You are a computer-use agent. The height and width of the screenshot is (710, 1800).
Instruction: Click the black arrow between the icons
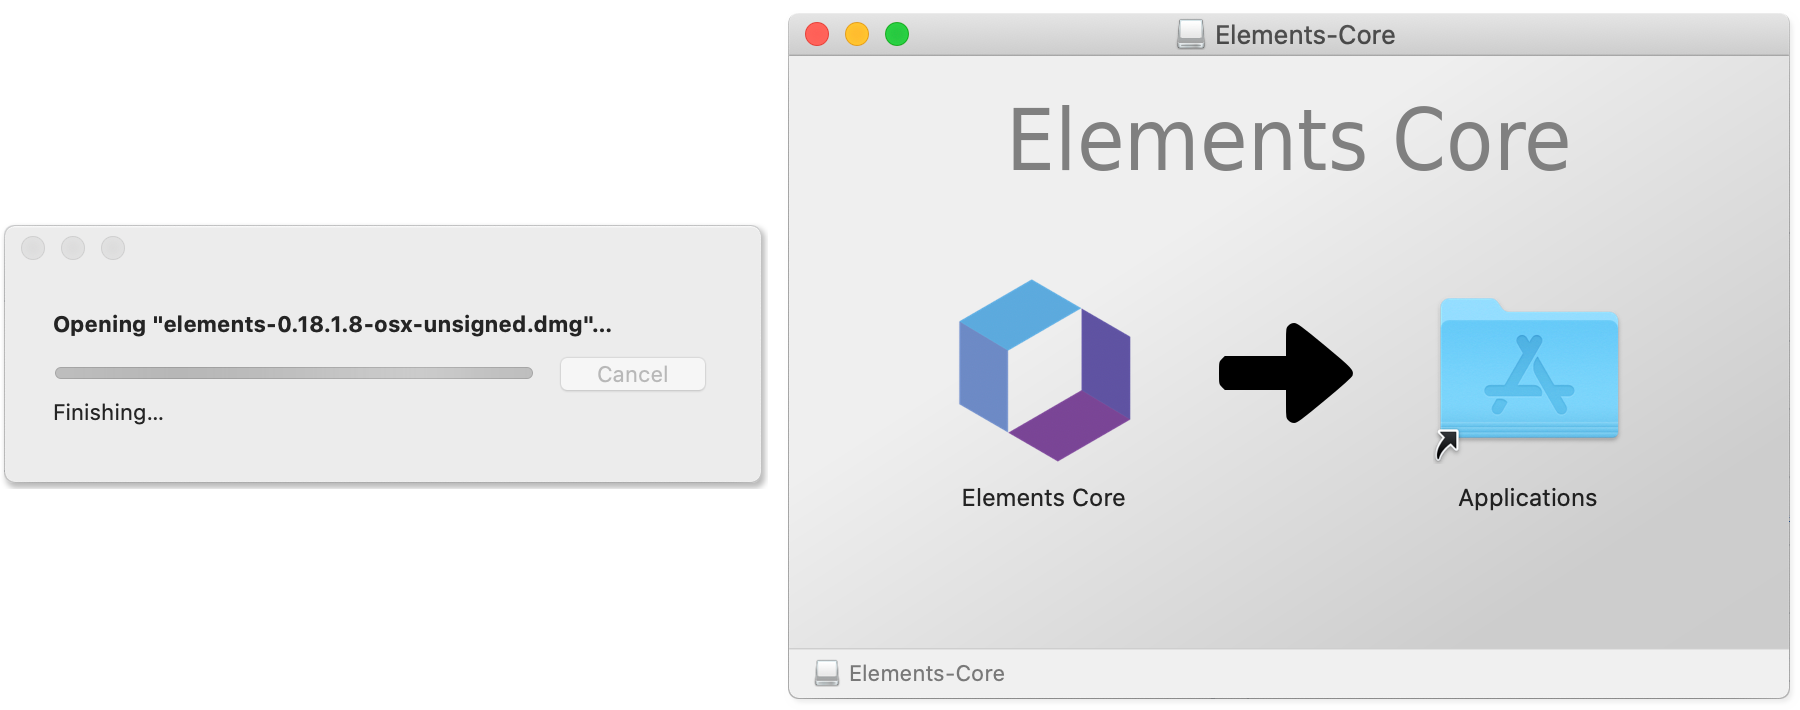tap(1286, 373)
